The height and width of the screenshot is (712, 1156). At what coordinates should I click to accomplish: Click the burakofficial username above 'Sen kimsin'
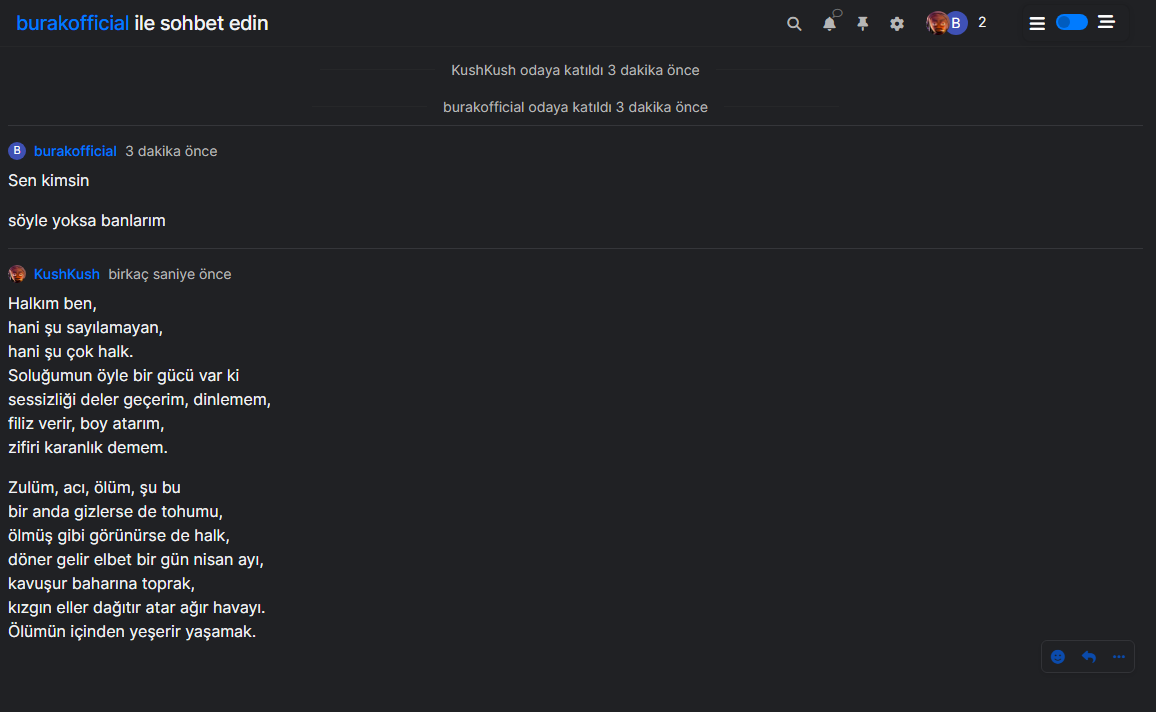[75, 150]
